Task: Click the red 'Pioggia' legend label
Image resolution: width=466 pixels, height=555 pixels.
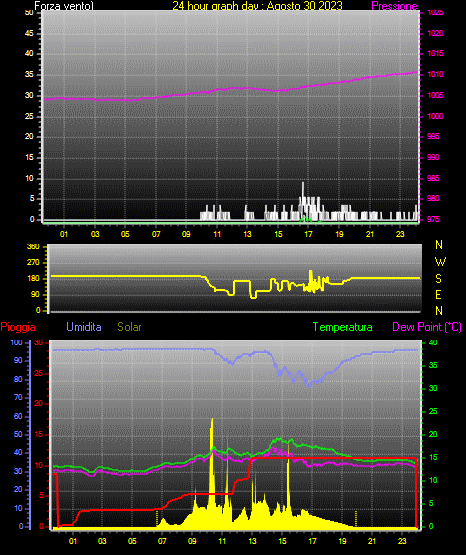Action: [x=18, y=327]
